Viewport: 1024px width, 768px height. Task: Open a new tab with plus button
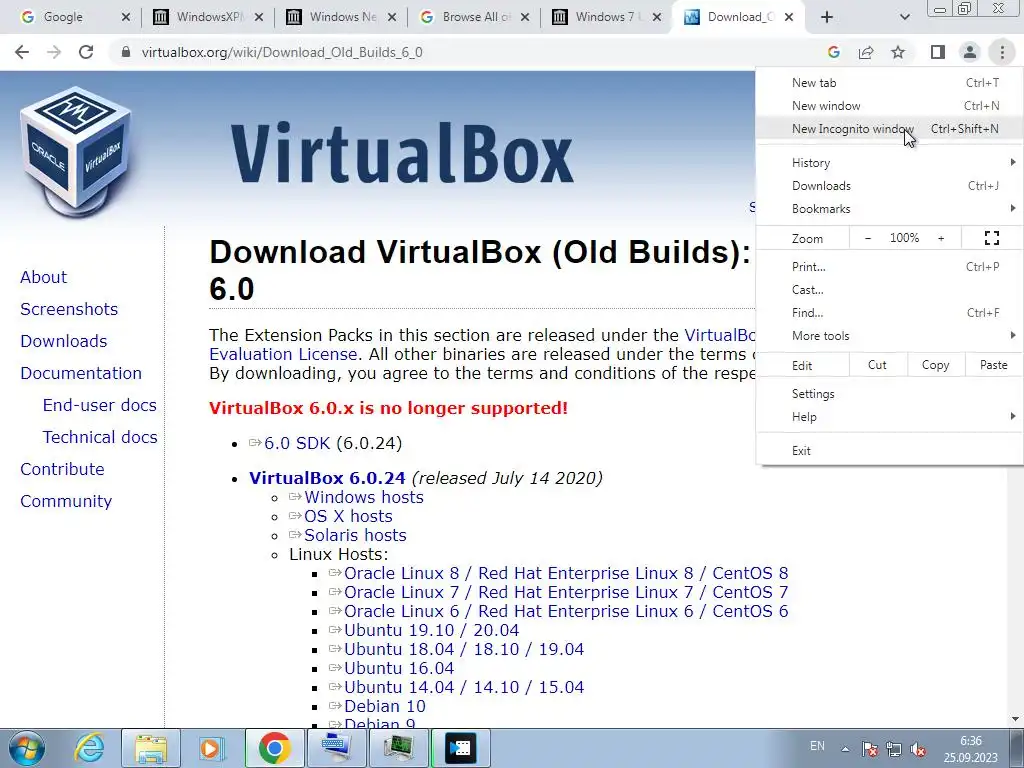827,18
